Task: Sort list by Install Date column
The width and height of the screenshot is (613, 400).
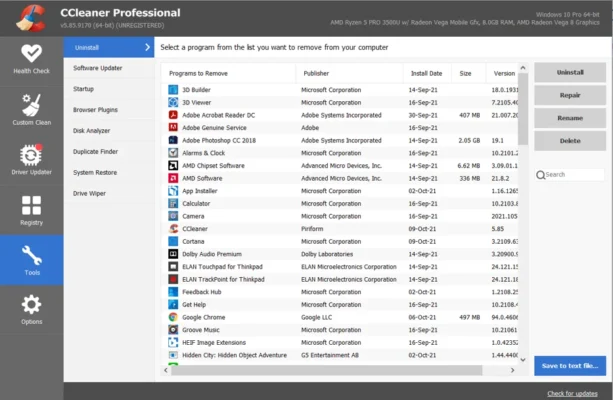Action: pyautogui.click(x=427, y=73)
